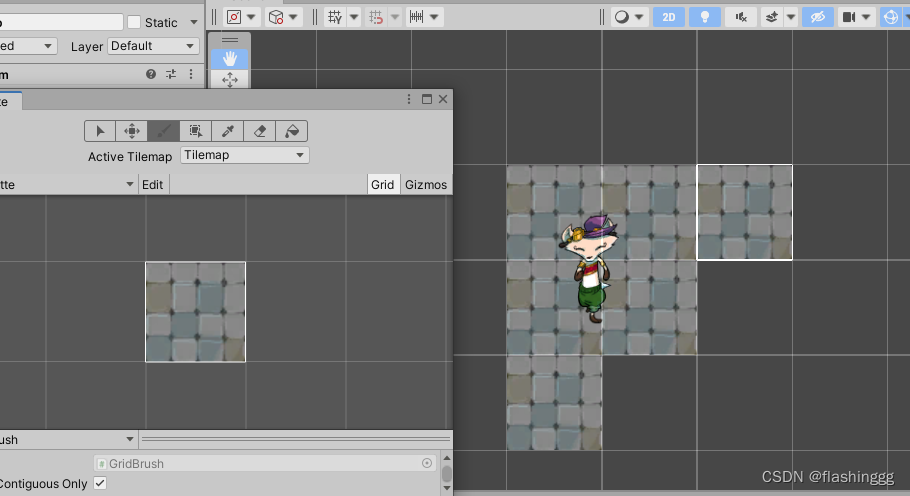Select the stone floor tile in the palette

point(196,312)
